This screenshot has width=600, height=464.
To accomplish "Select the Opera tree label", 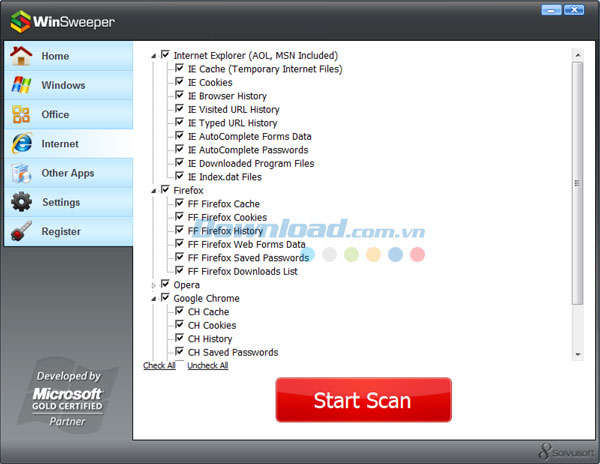I will 186,285.
